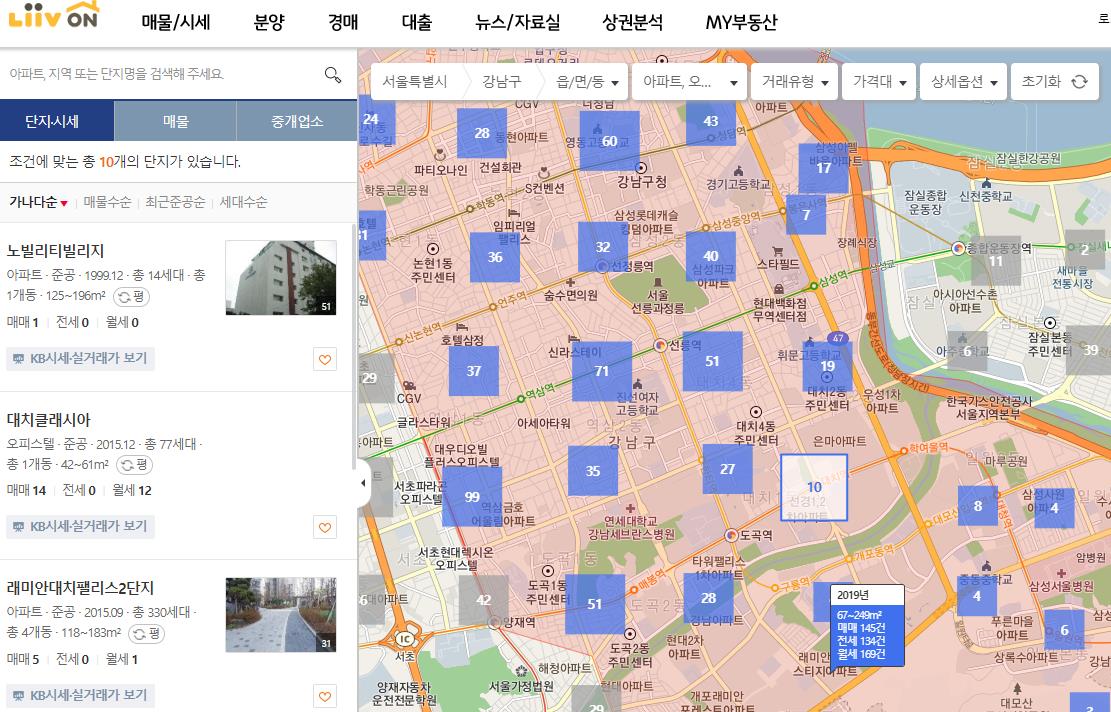The image size is (1111, 712).
Task: Click 매매 14 count for 대치클래시아
Action: click(26, 490)
